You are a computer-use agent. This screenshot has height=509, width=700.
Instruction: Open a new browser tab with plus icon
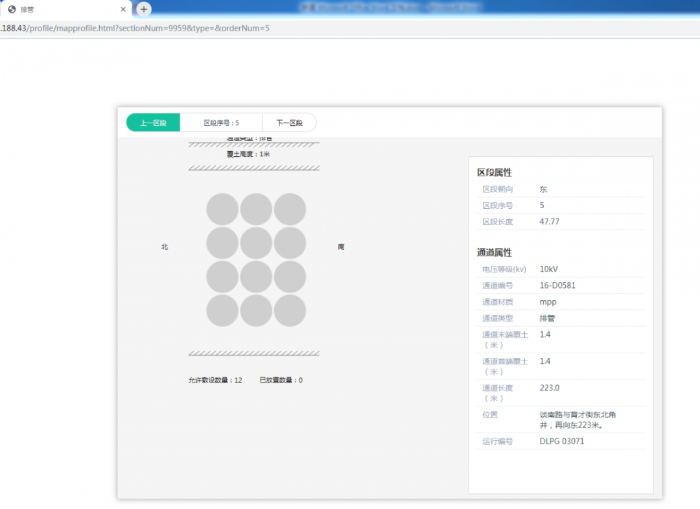(144, 9)
